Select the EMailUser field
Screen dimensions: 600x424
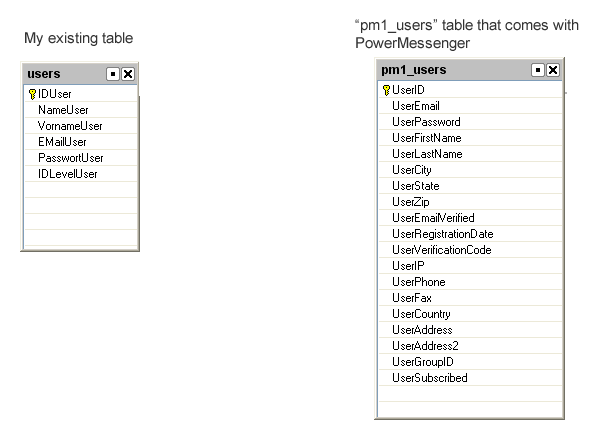(x=81, y=142)
